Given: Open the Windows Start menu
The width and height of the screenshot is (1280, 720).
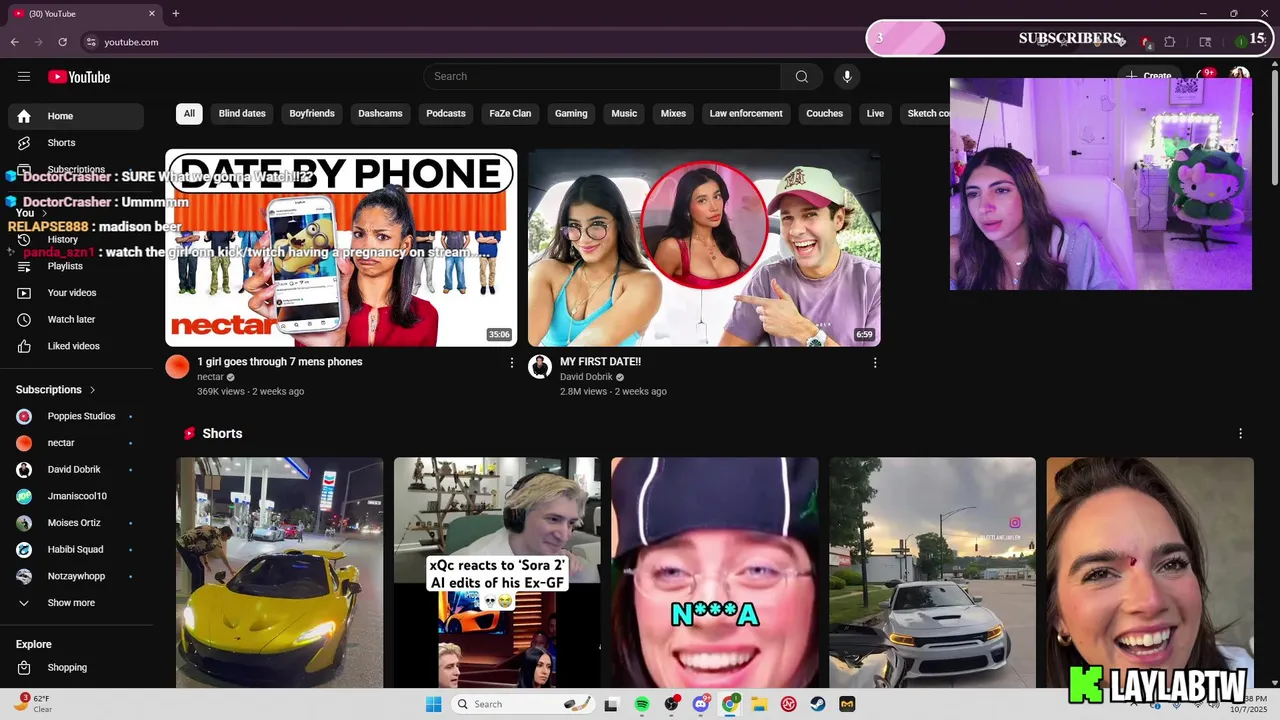Looking at the screenshot, I should (x=433, y=704).
